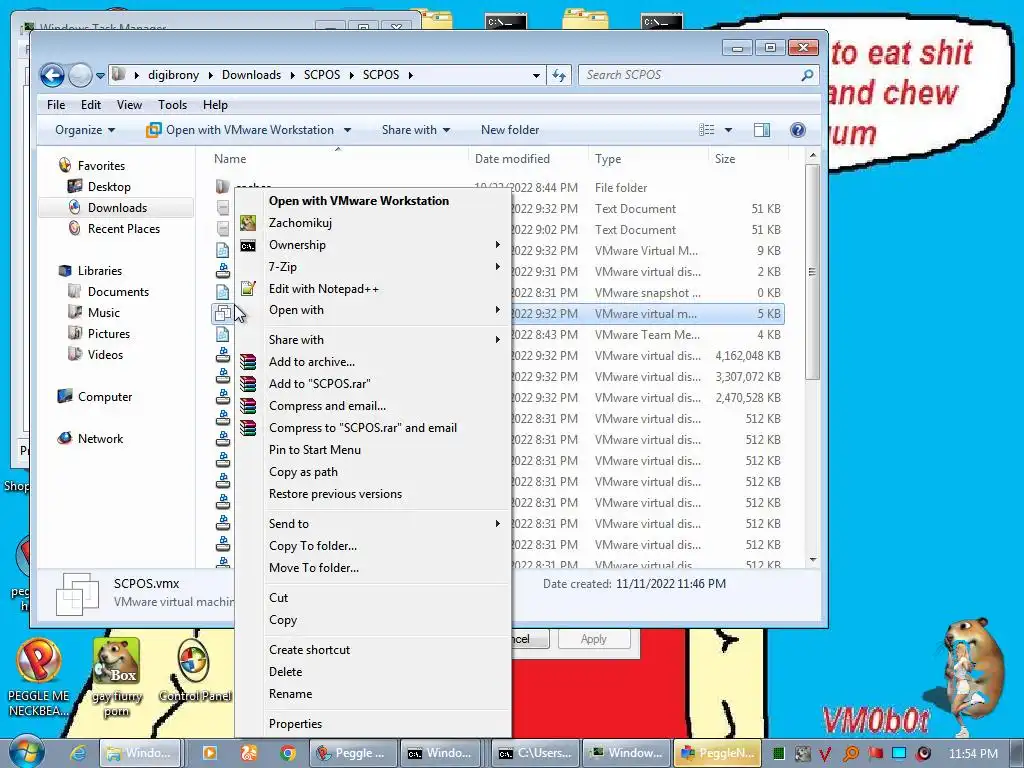The height and width of the screenshot is (768, 1024).
Task: Click the magnifier icon in search box
Action: 808,75
